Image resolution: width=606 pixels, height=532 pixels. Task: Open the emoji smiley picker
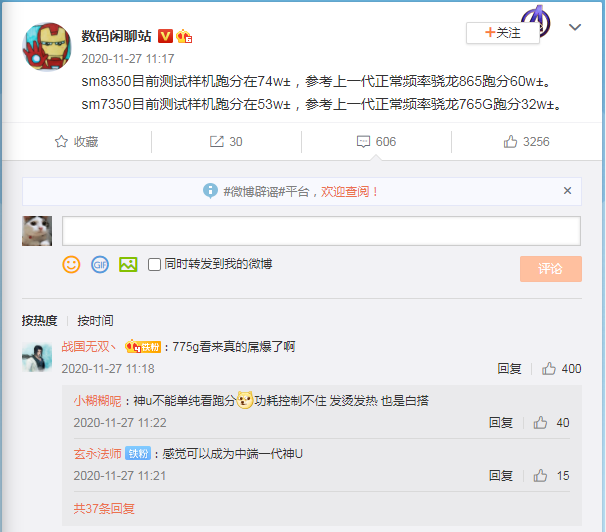(x=71, y=265)
